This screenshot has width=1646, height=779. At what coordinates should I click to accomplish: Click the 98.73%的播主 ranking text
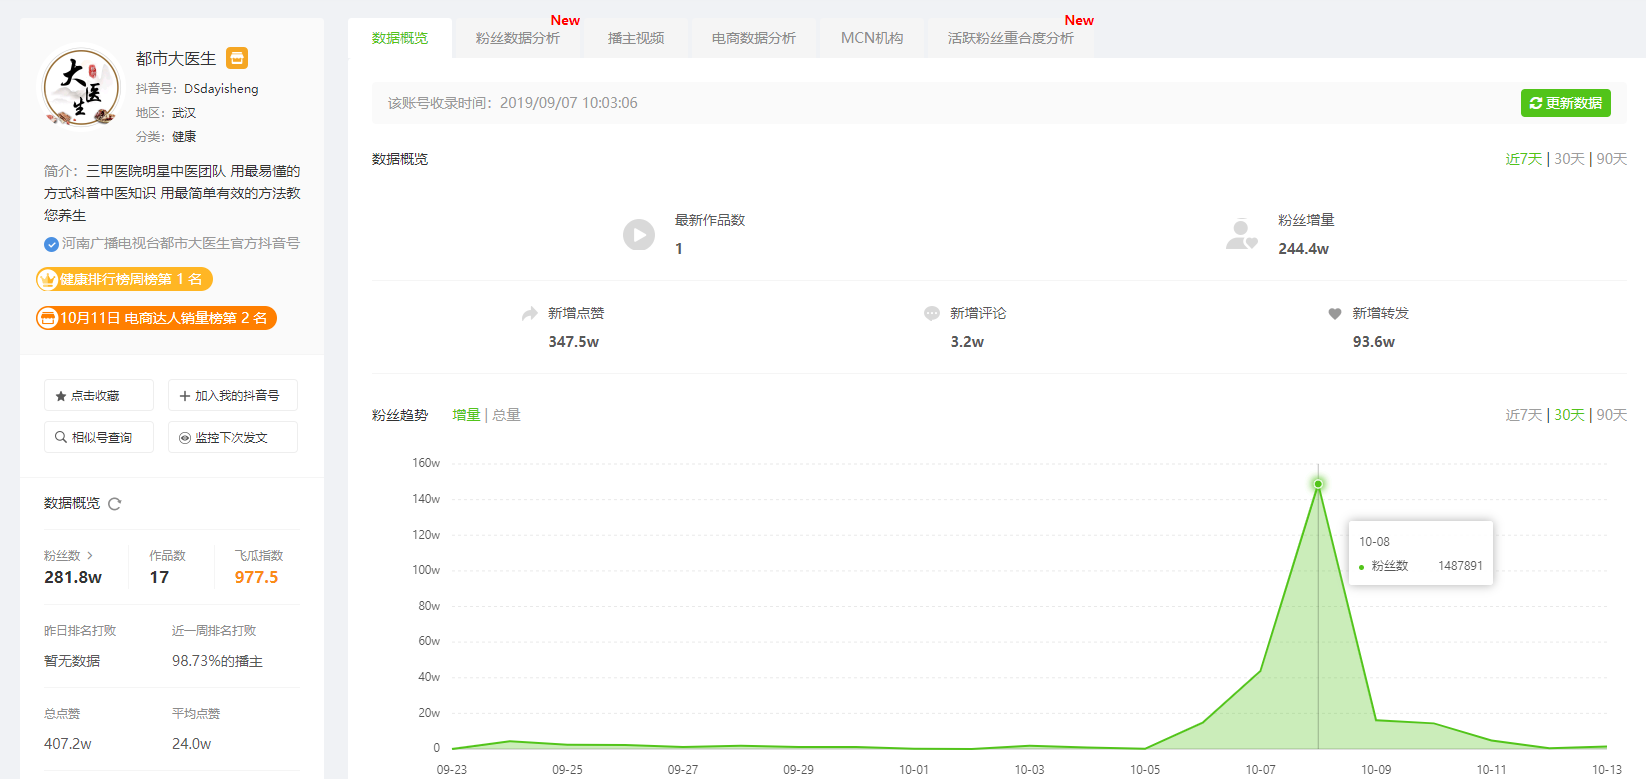coord(217,662)
